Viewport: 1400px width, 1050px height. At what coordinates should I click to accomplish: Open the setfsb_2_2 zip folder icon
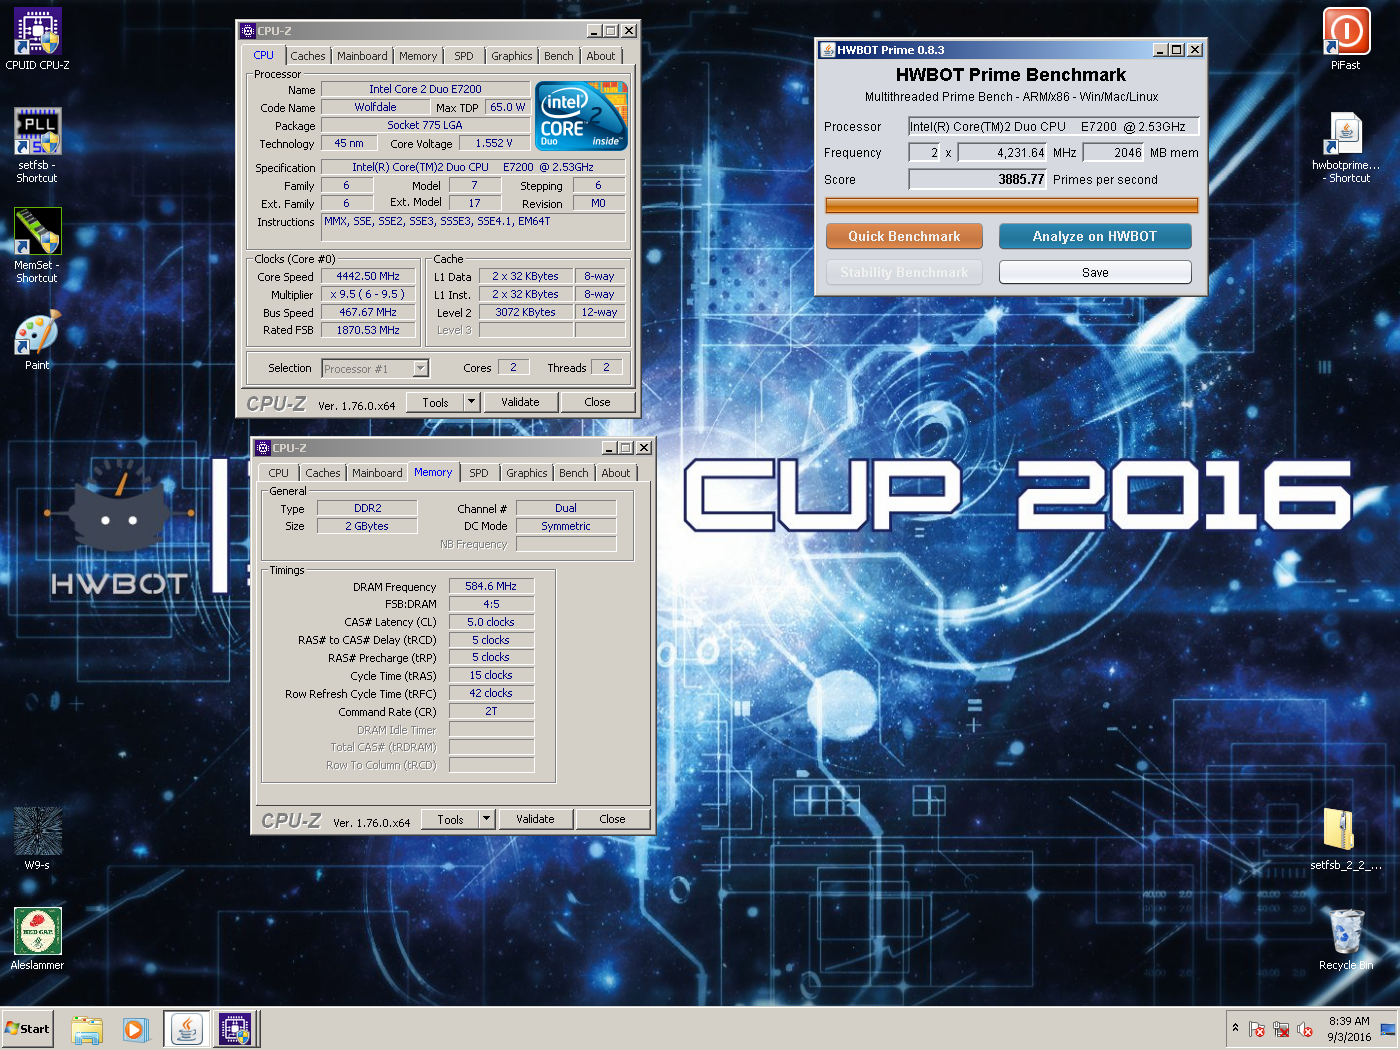[1346, 838]
